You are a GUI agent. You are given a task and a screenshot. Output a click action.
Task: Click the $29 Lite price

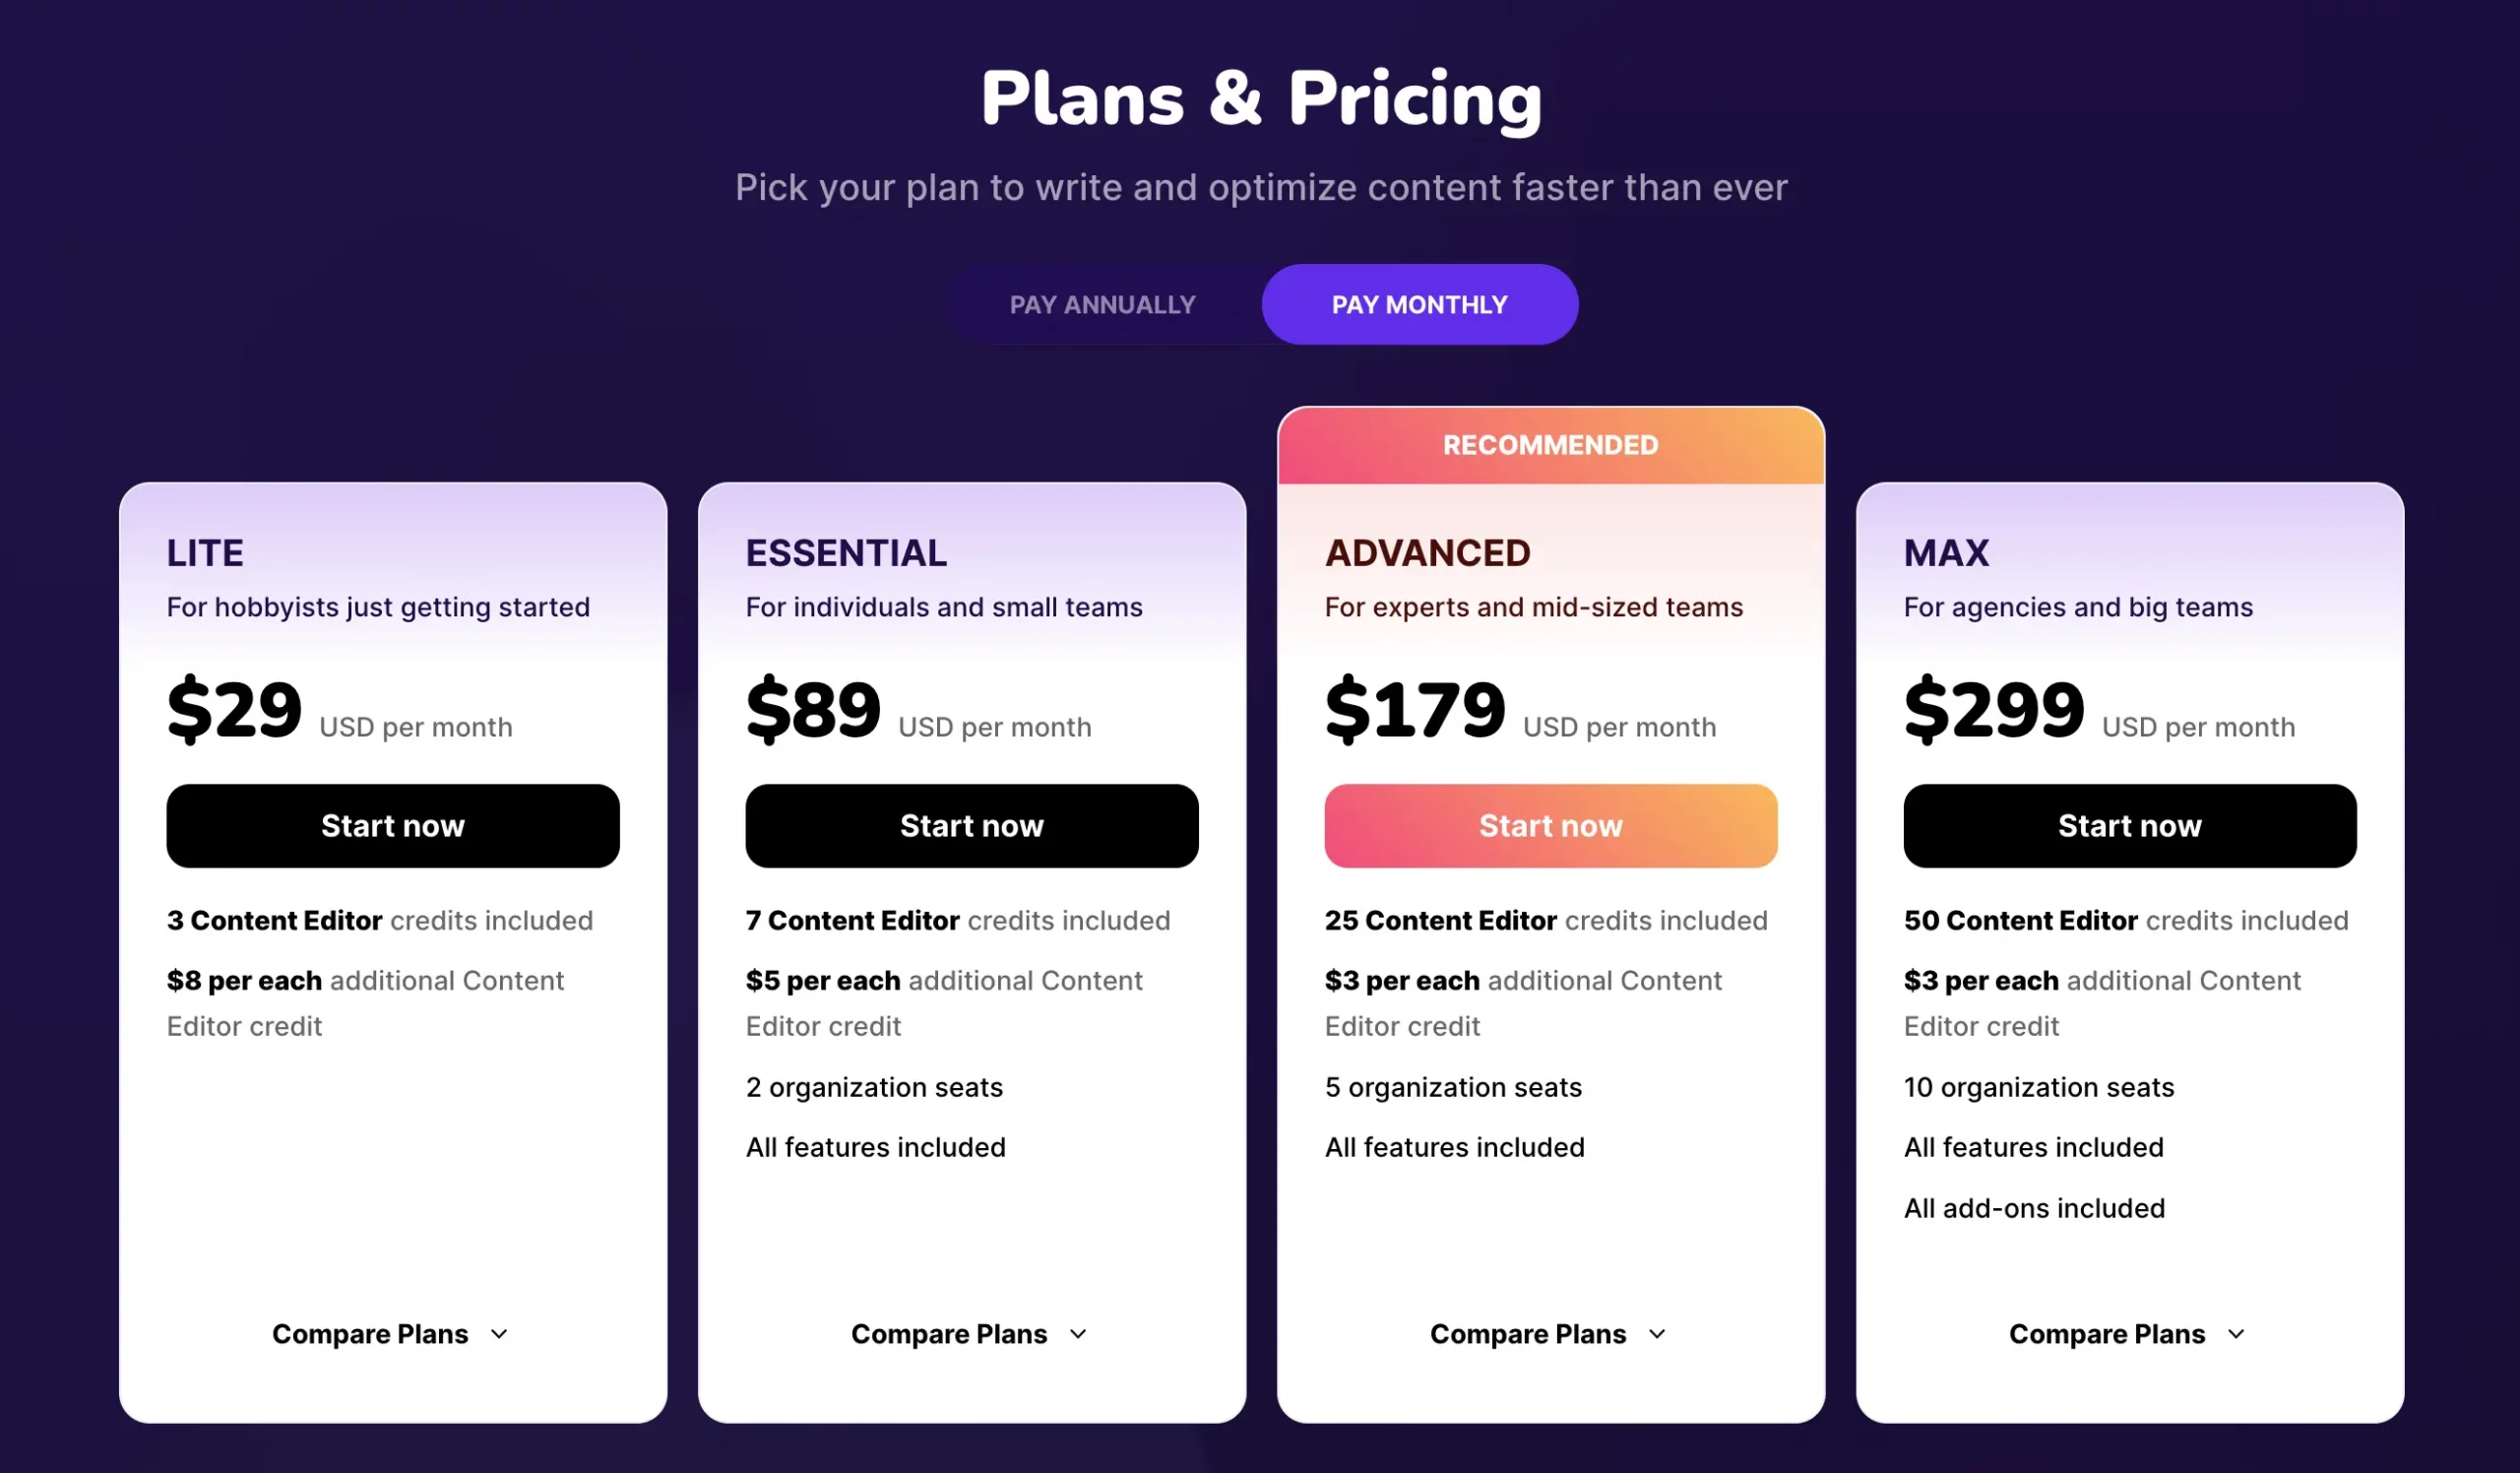coord(235,709)
